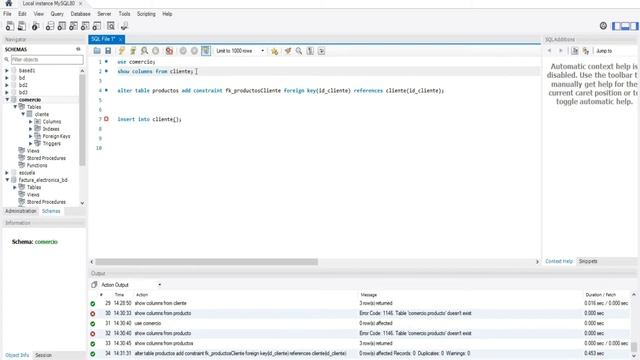Open a SQL script file in new tab
Image resolution: width=640 pixels, height=360 pixels.
click(22, 26)
